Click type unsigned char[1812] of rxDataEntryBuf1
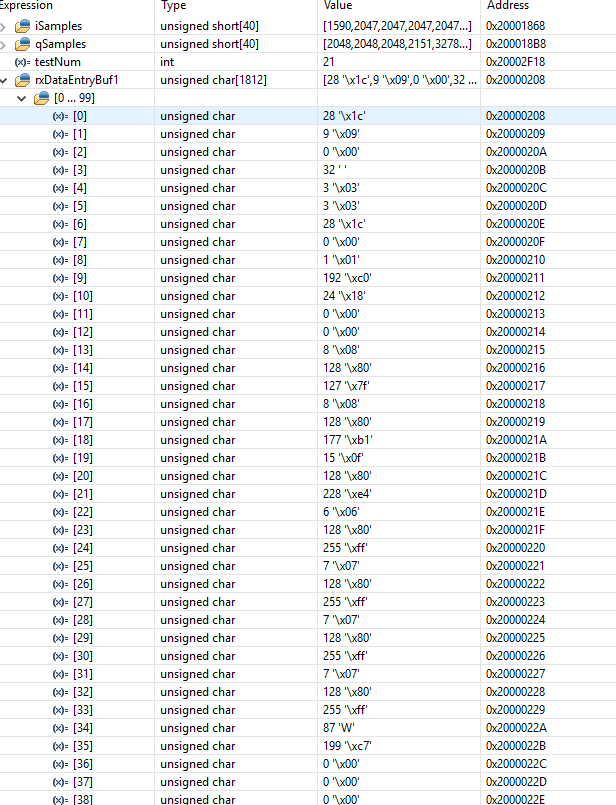Image resolution: width=616 pixels, height=805 pixels. click(x=214, y=80)
